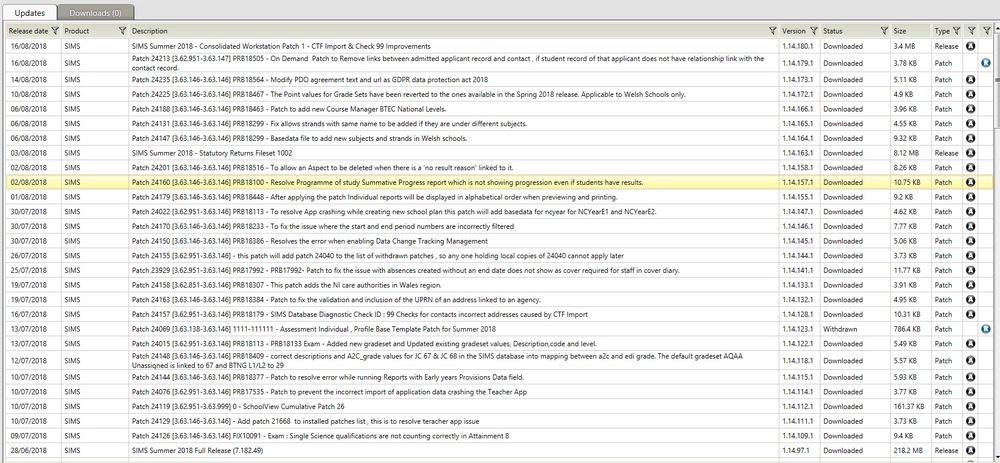Image resolution: width=1000 pixels, height=463 pixels.
Task: Sort by the Size column header
Action: [900, 31]
